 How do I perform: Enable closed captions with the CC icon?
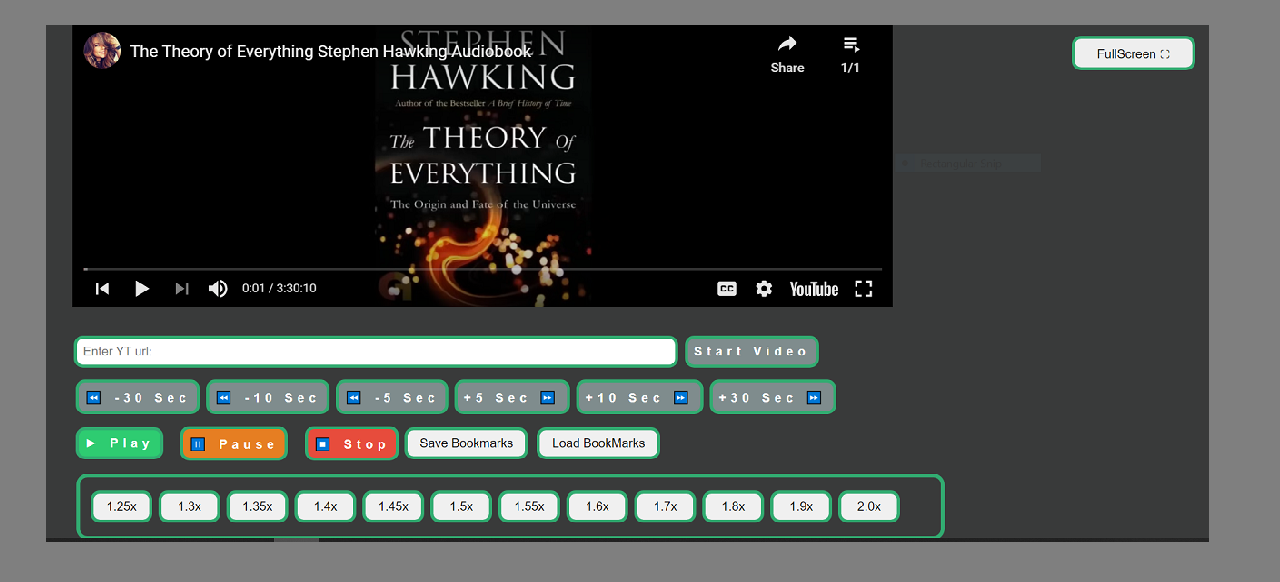[x=726, y=288]
